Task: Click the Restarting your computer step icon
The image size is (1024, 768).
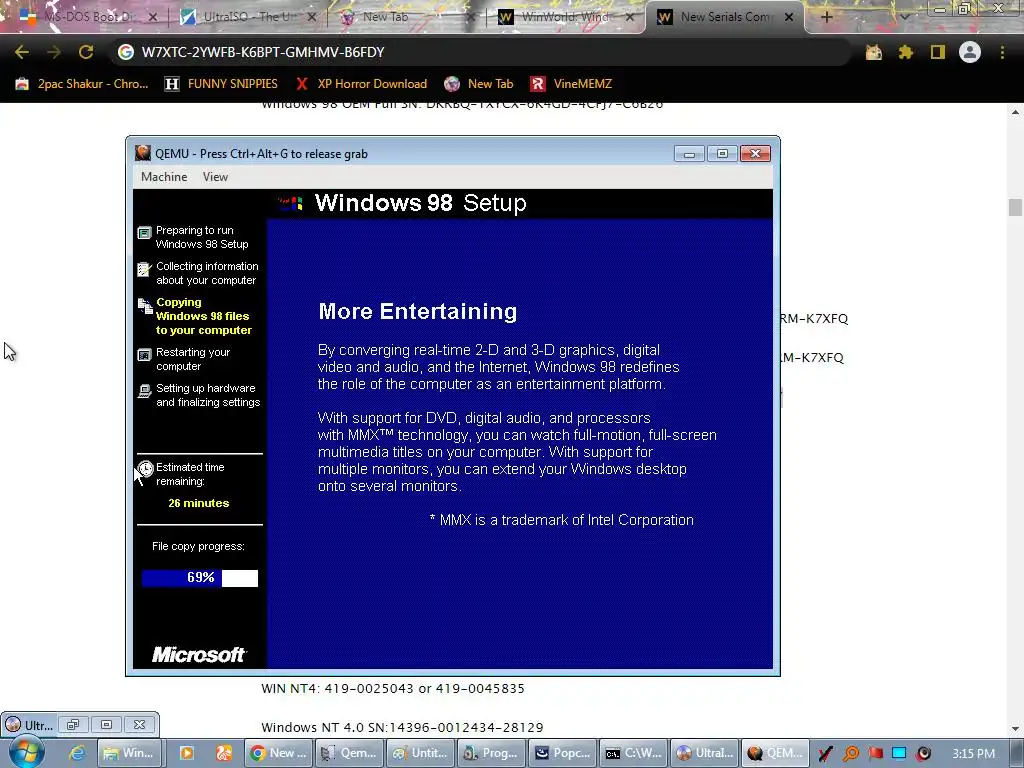Action: (144, 355)
